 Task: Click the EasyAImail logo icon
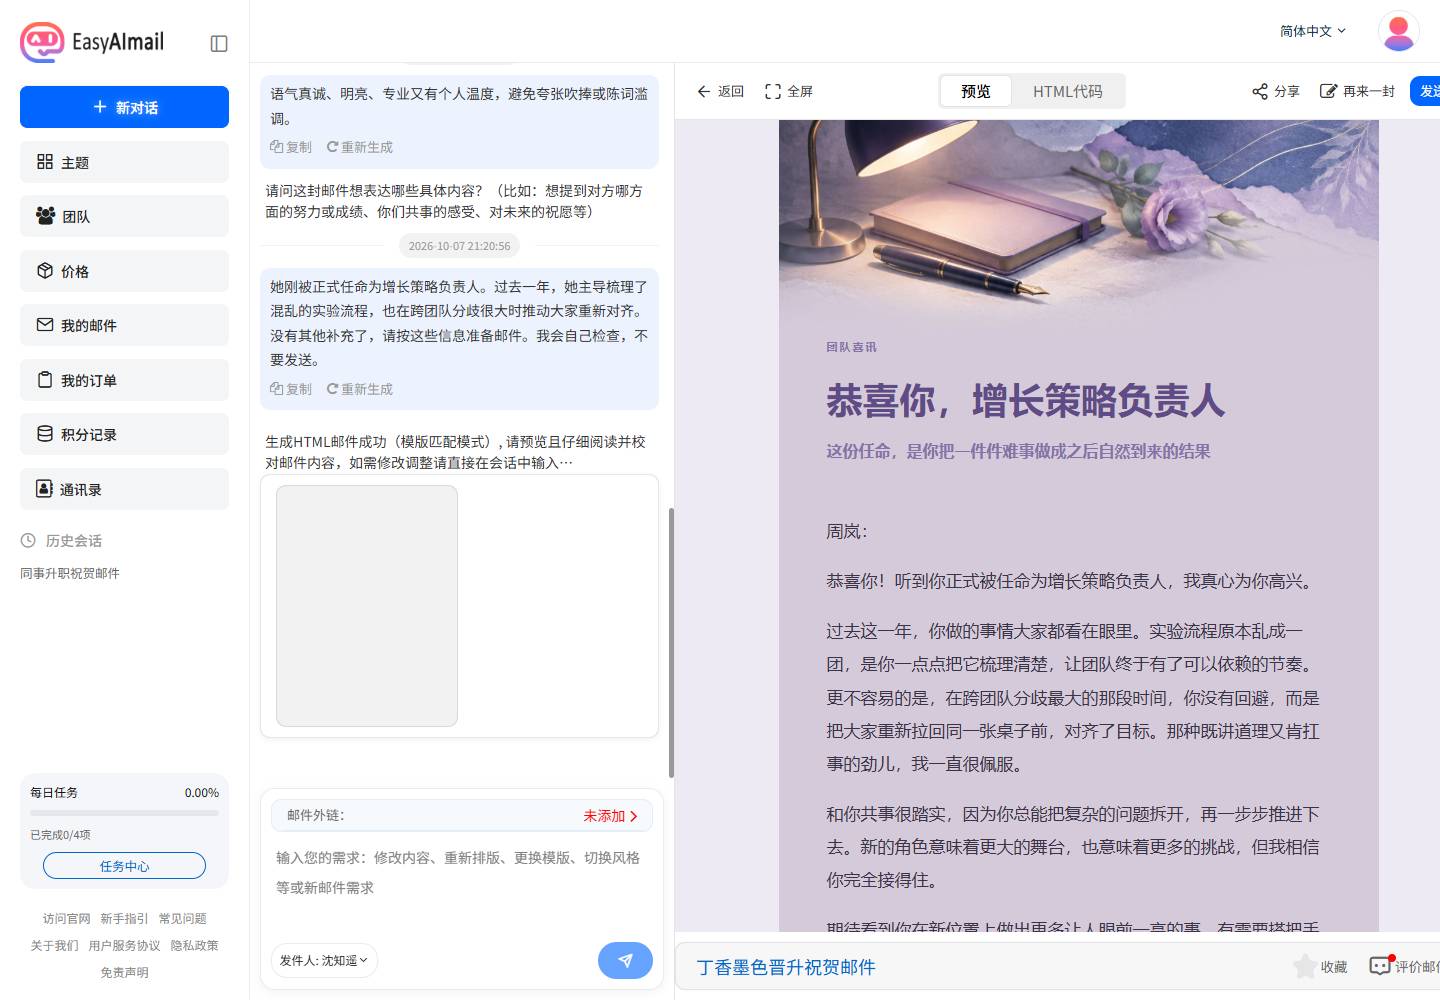42,42
